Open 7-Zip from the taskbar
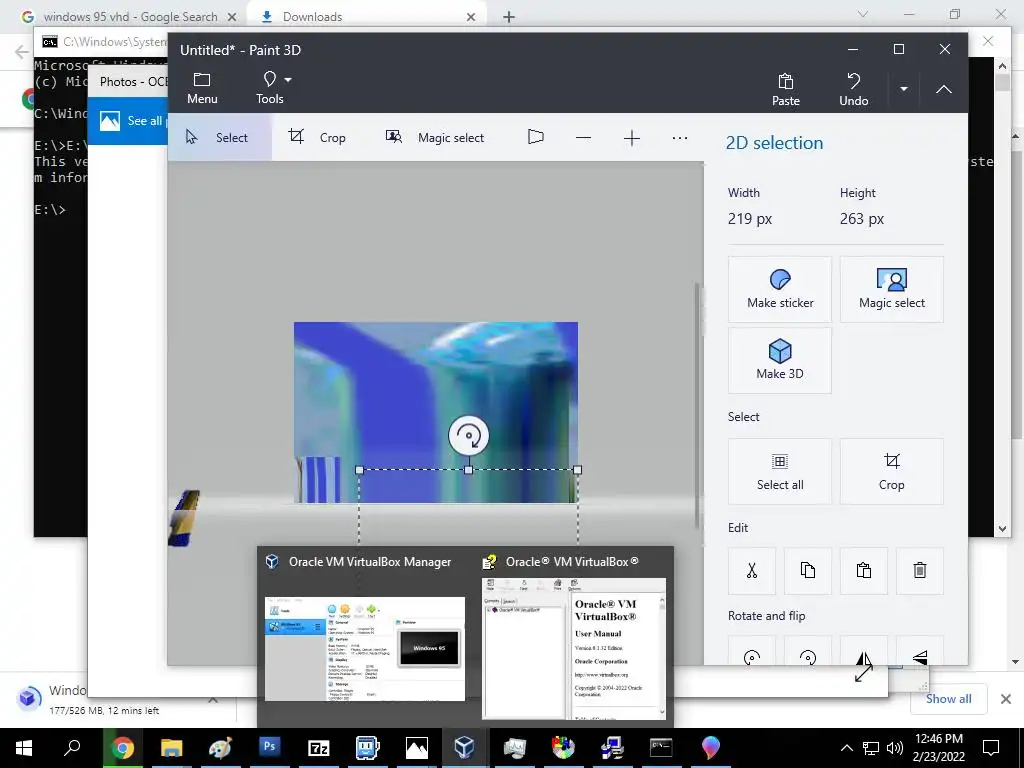The width and height of the screenshot is (1024, 768). pos(318,748)
